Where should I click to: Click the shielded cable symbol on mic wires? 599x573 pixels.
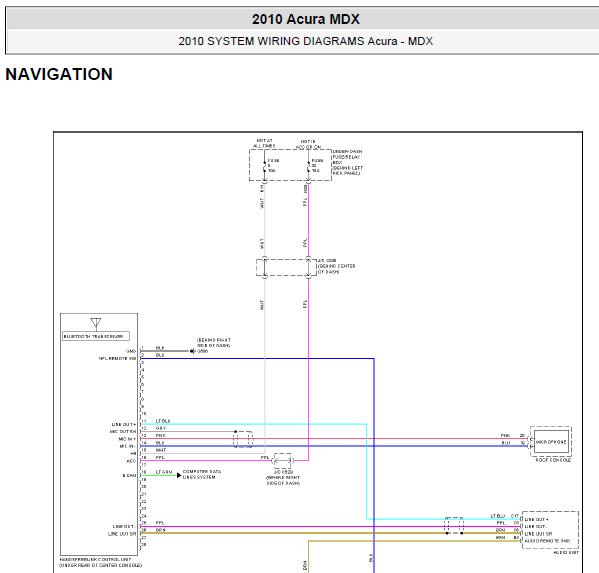coord(243,439)
